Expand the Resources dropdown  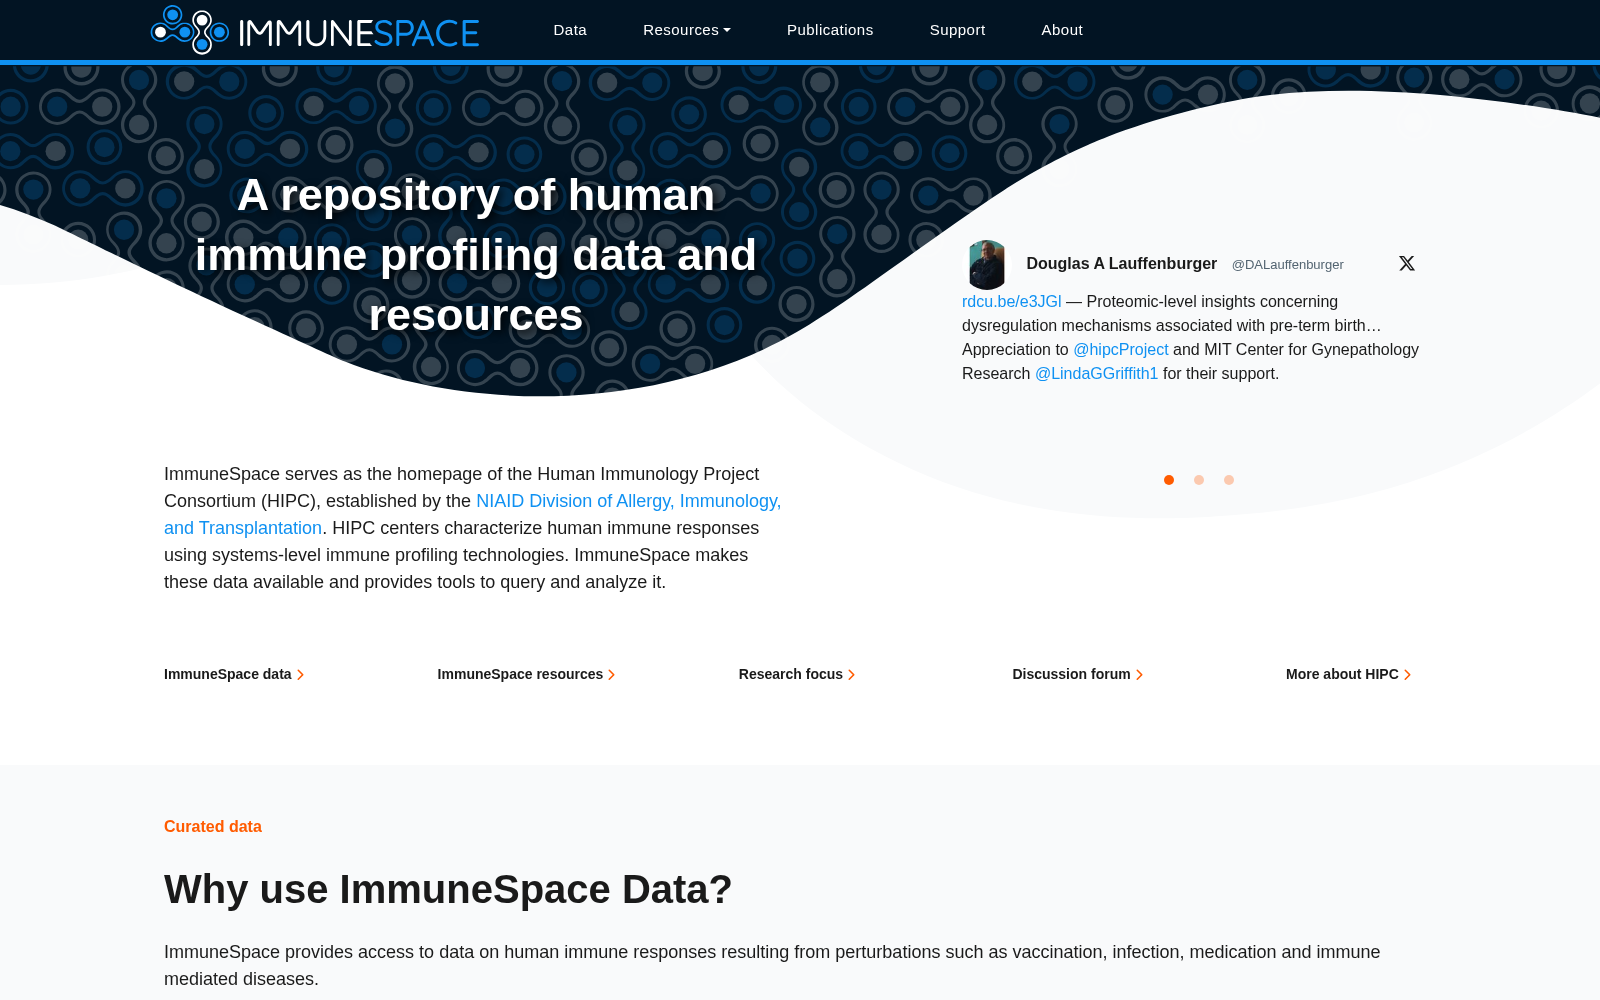687,30
